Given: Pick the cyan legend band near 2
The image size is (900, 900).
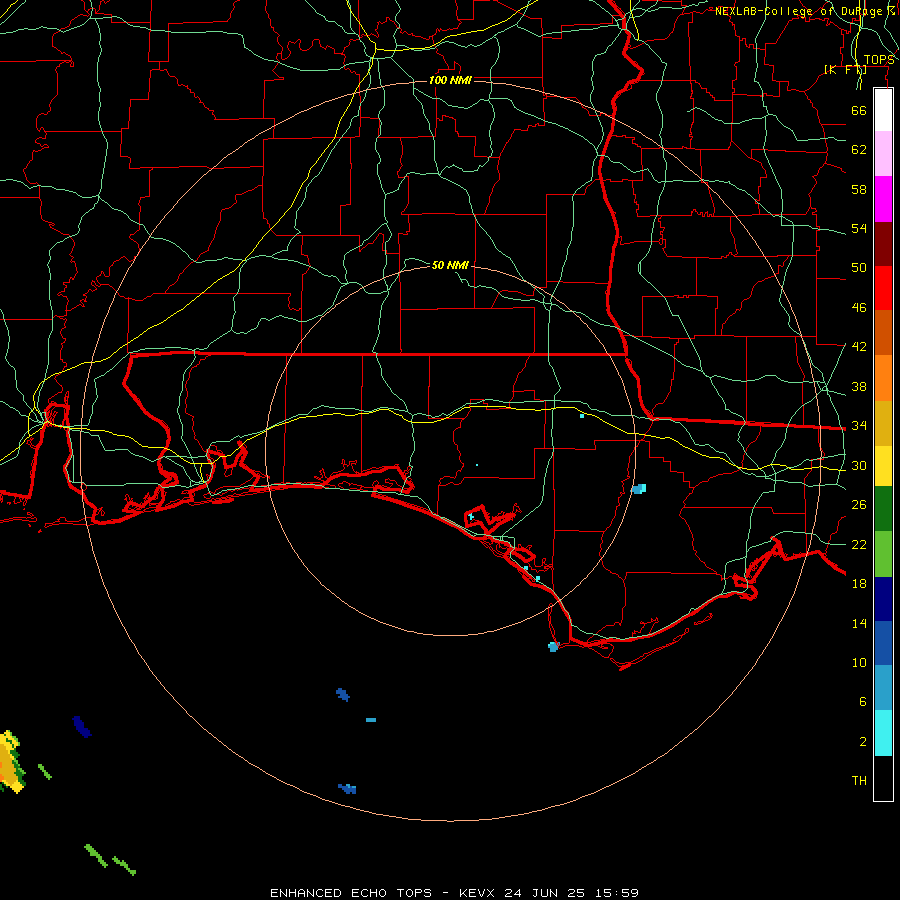Looking at the screenshot, I should pos(883,733).
